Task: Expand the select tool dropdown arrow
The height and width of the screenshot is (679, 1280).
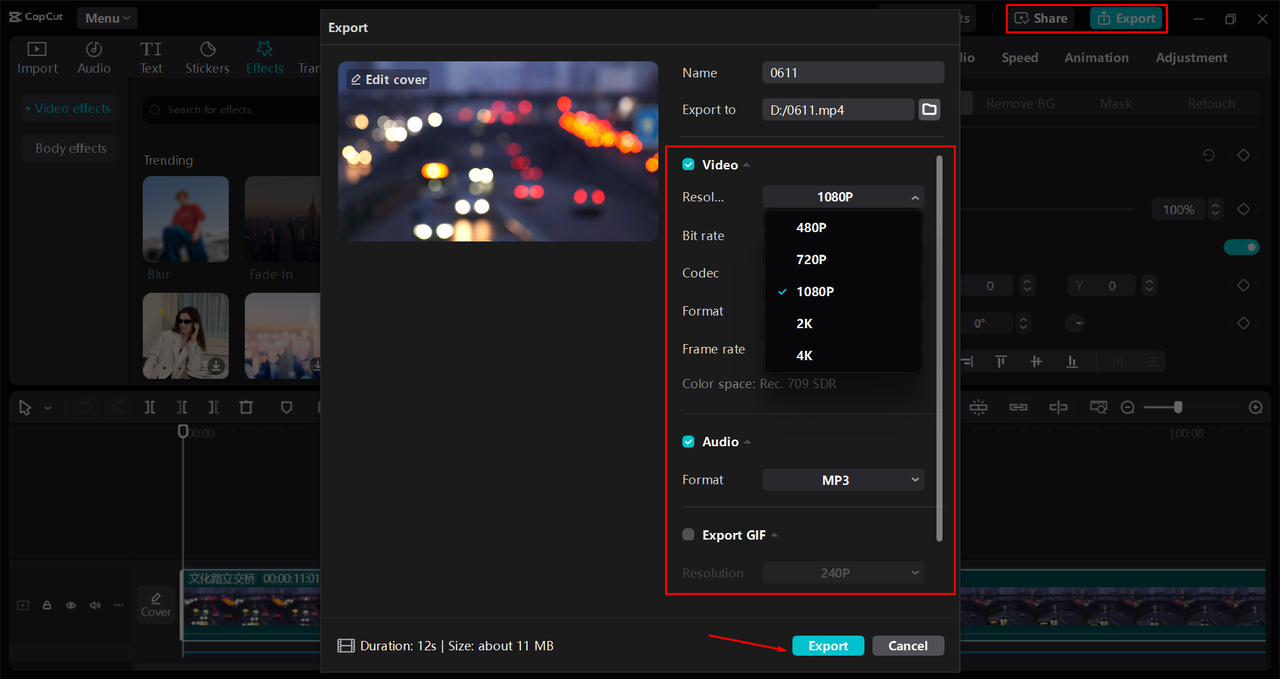Action: click(x=47, y=408)
